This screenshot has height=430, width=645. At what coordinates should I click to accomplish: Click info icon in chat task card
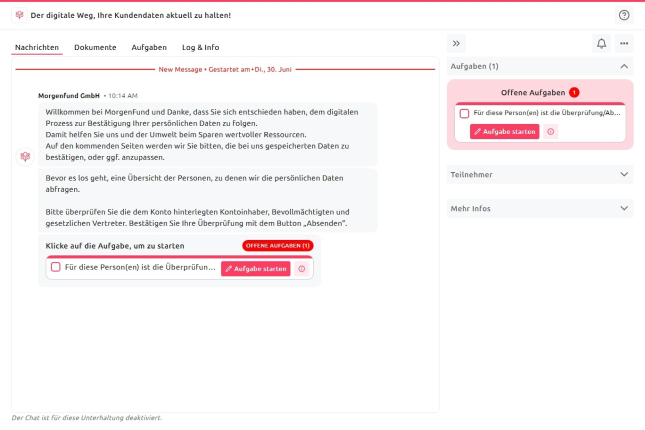tap(302, 269)
